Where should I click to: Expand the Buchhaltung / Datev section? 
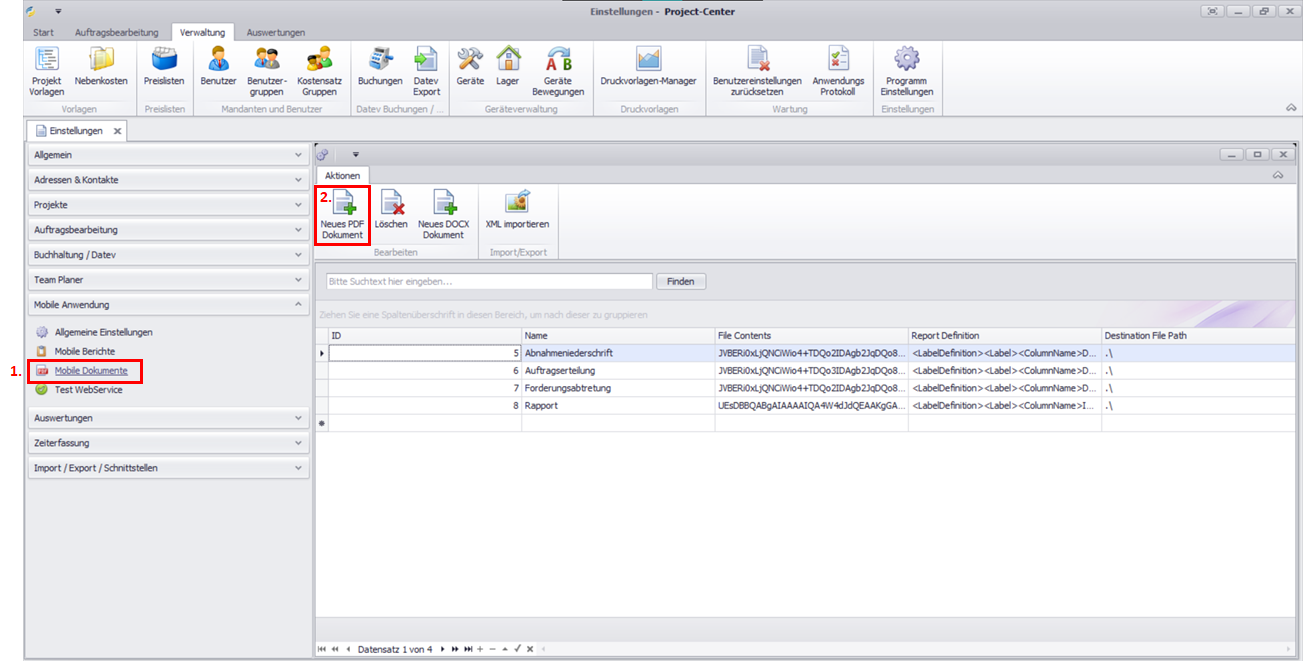point(168,255)
